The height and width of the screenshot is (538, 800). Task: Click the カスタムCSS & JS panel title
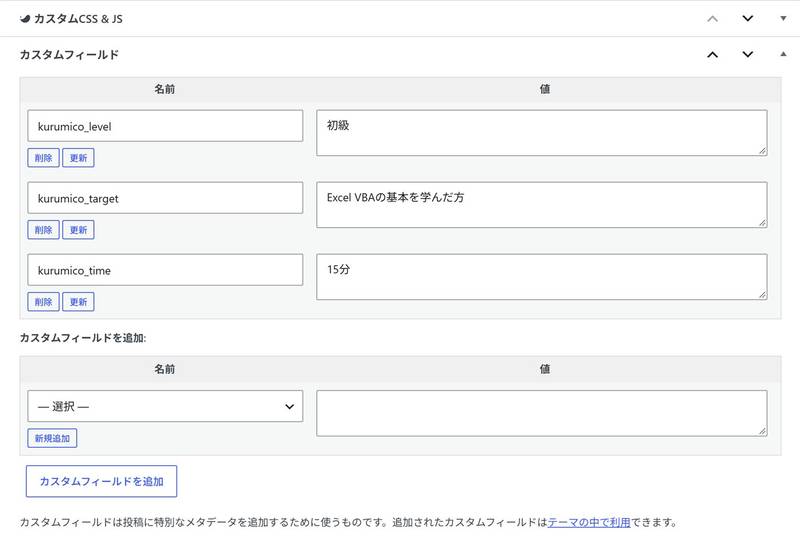point(78,19)
